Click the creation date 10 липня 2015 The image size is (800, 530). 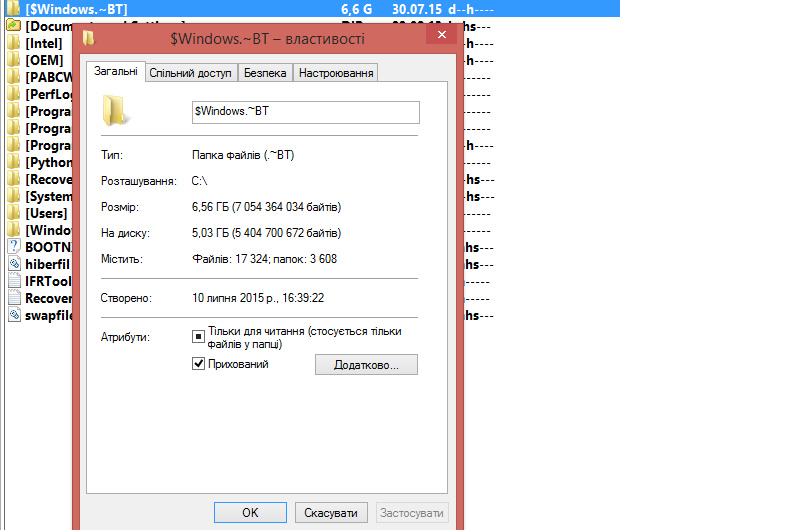tap(258, 298)
